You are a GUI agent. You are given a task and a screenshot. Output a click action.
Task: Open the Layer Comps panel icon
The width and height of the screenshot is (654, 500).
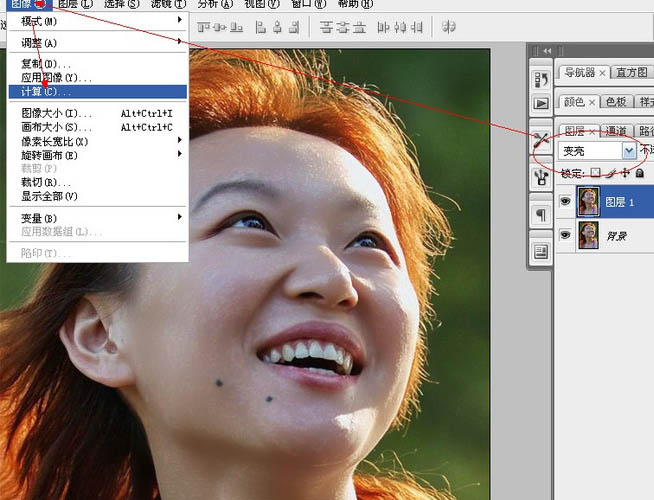(x=541, y=252)
